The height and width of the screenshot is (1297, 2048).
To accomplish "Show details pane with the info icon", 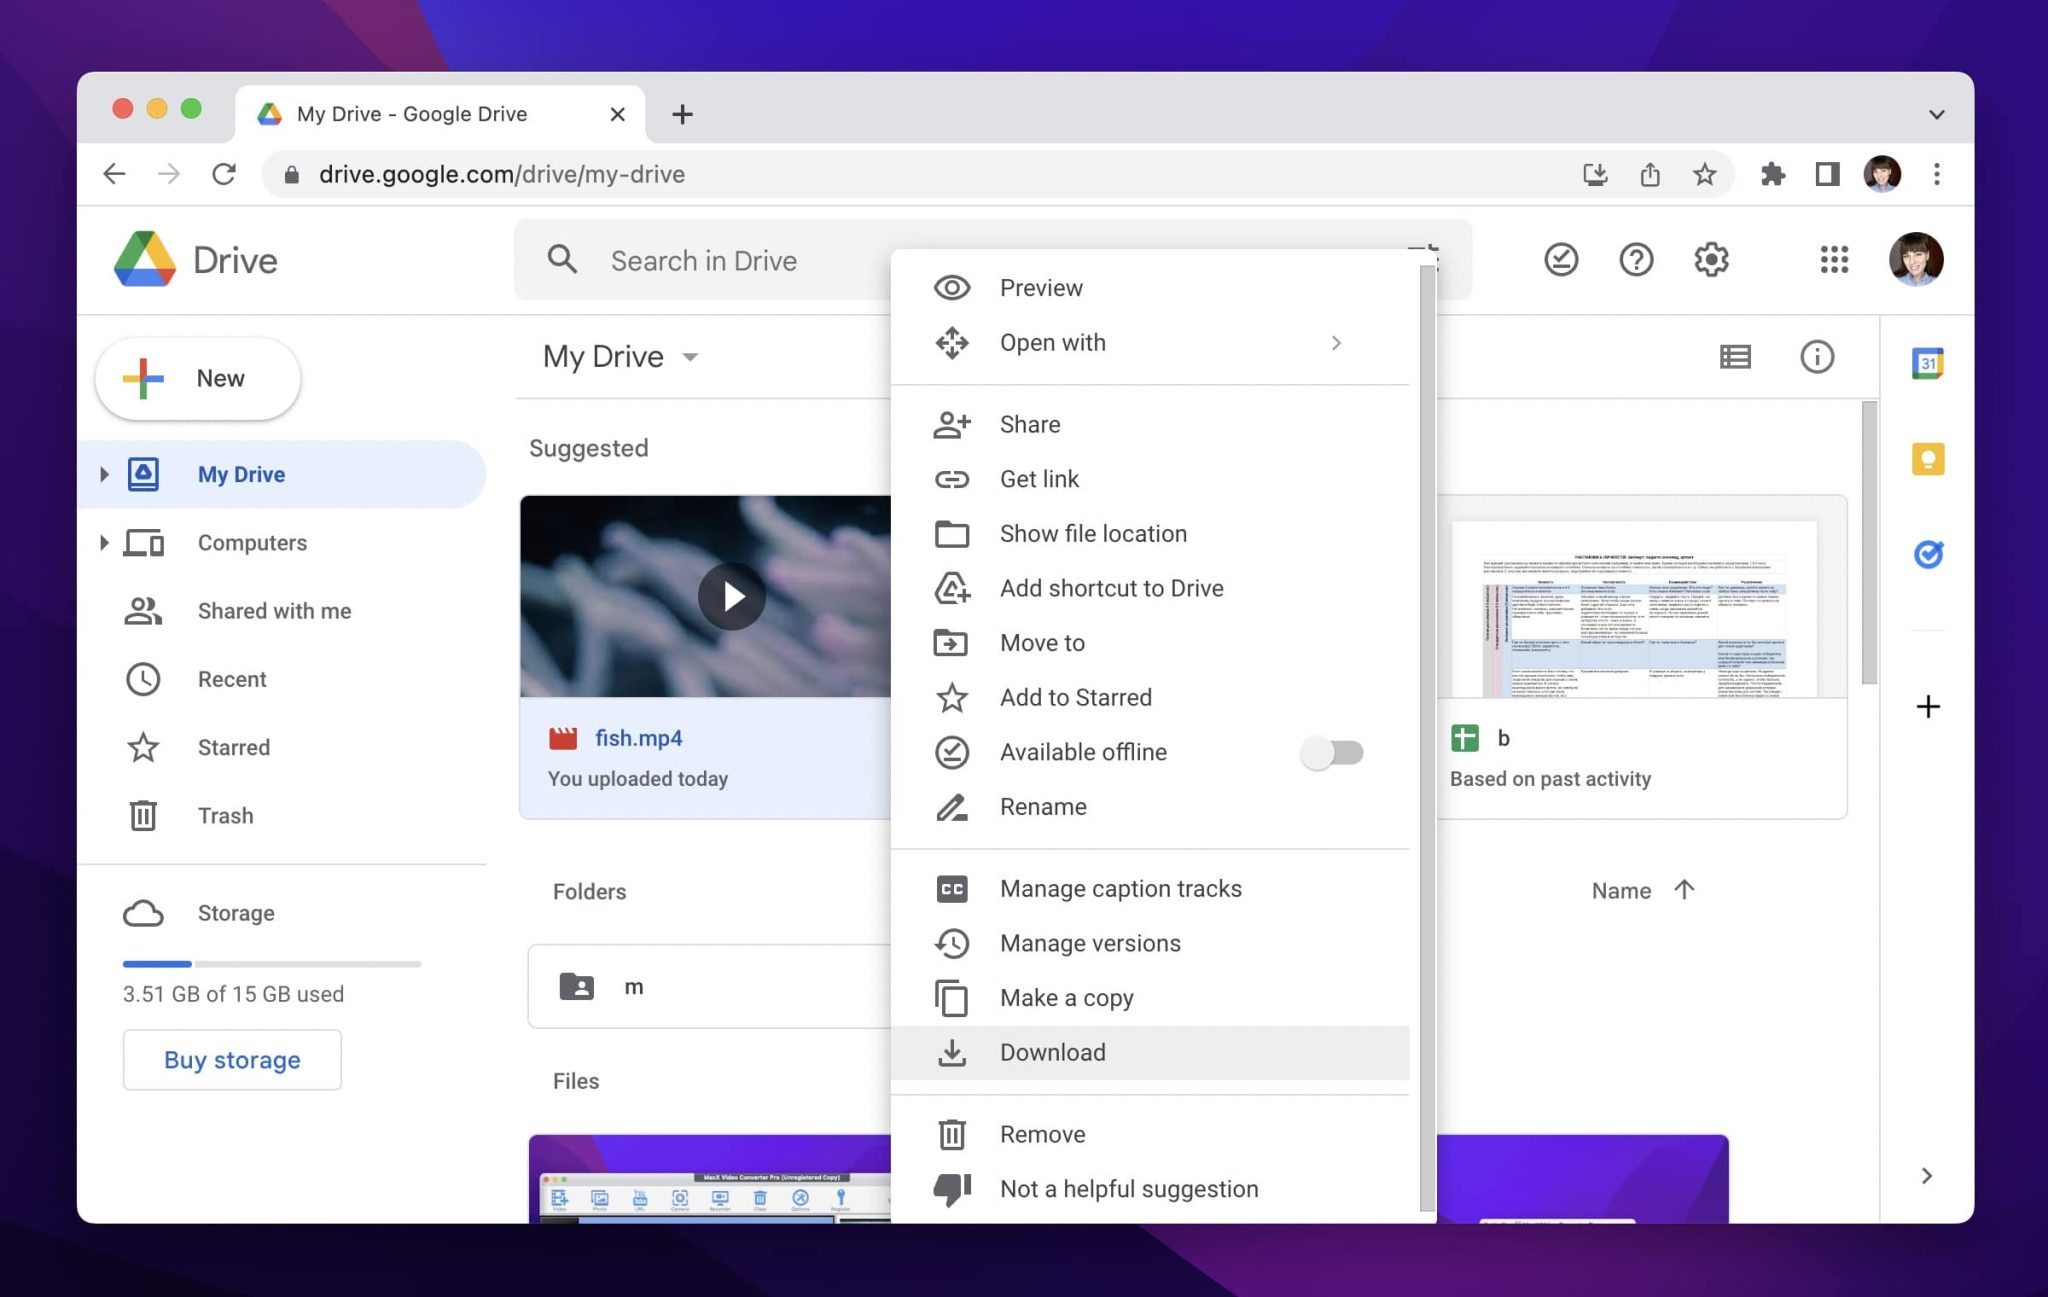I will coord(1818,356).
